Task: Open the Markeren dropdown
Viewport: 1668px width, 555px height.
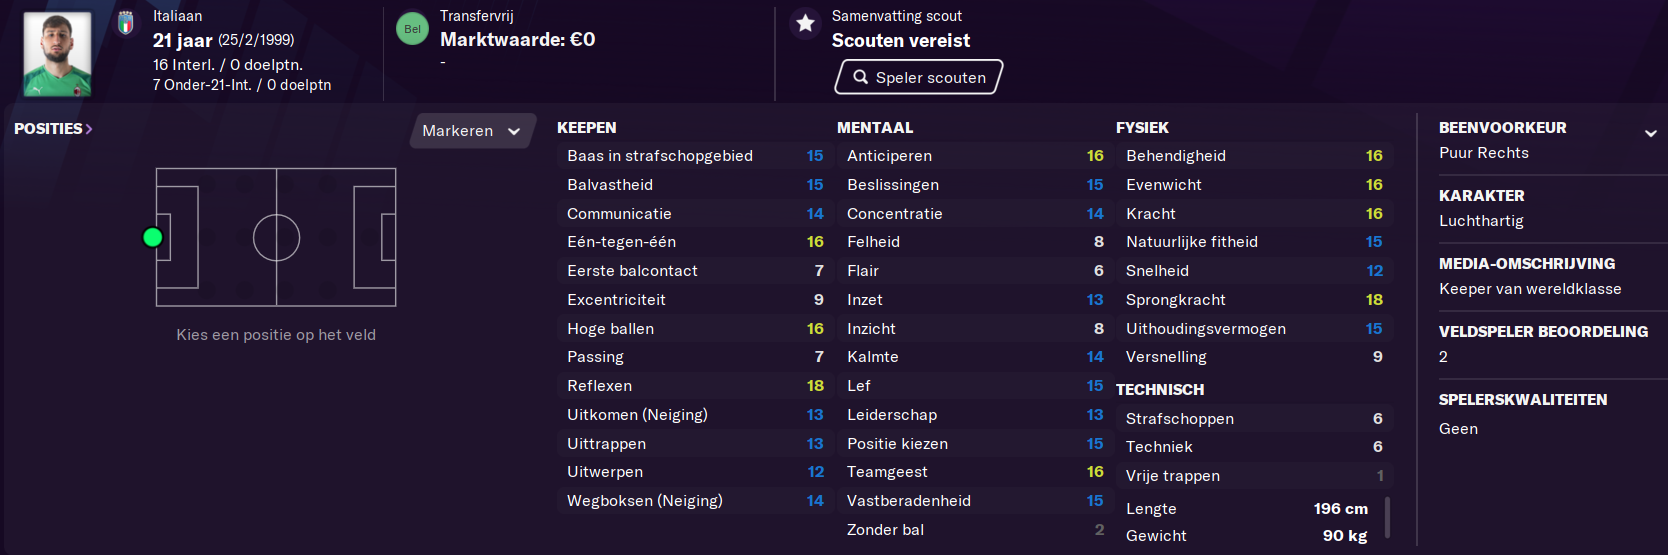Action: click(x=472, y=131)
